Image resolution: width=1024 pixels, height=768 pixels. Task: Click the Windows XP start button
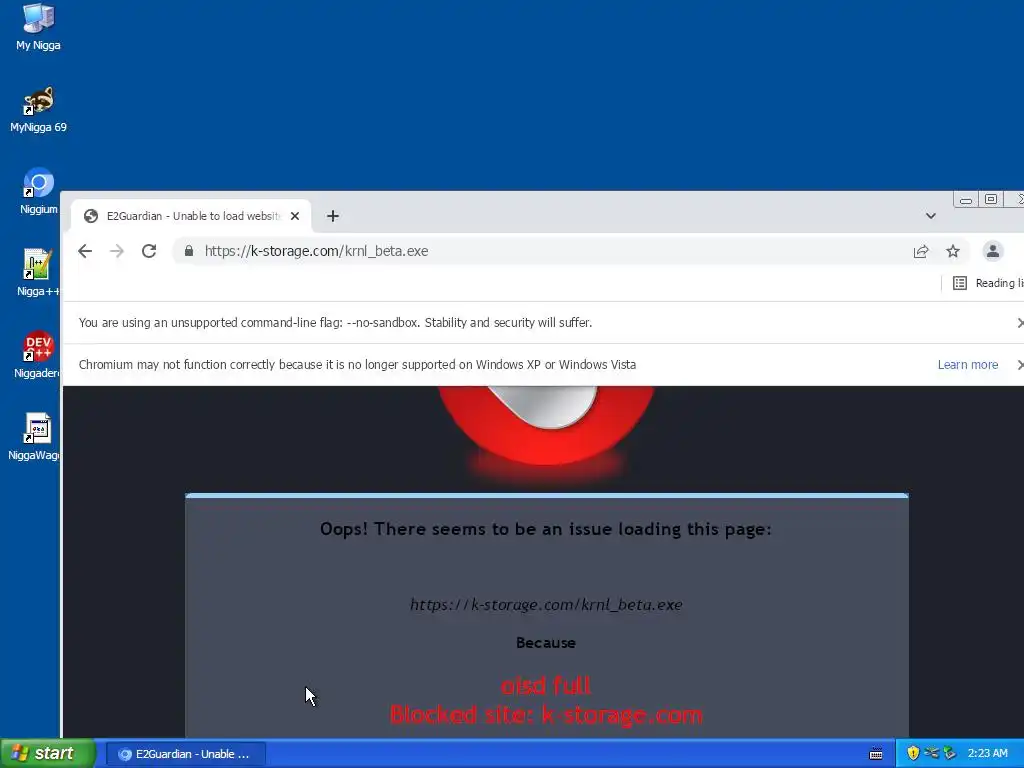(x=48, y=754)
